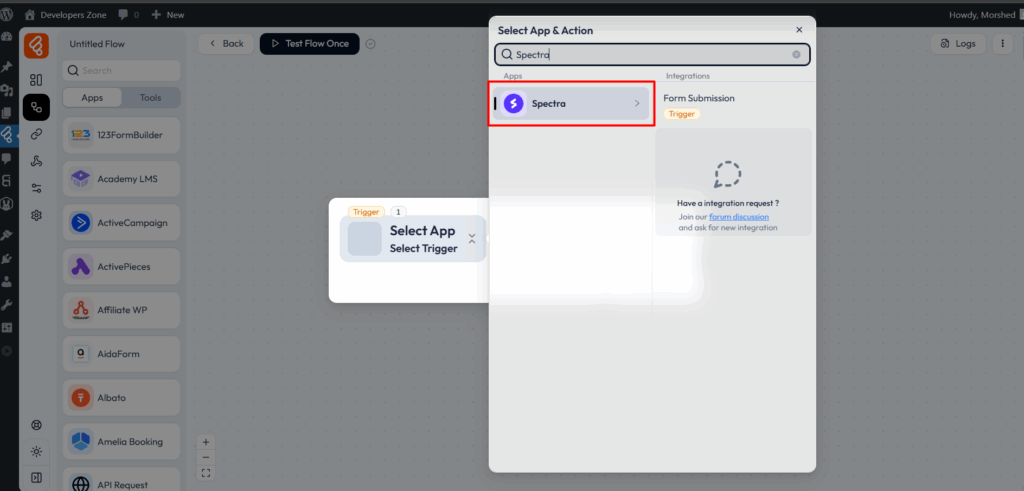
Task: Expand the Select App trigger node chevron
Action: (x=472, y=238)
